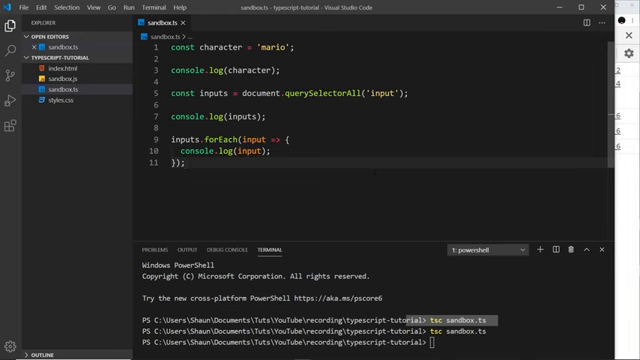Viewport: 640px width, 360px height.
Task: Click the profile avatar in the browser window
Action: click(622, 20)
